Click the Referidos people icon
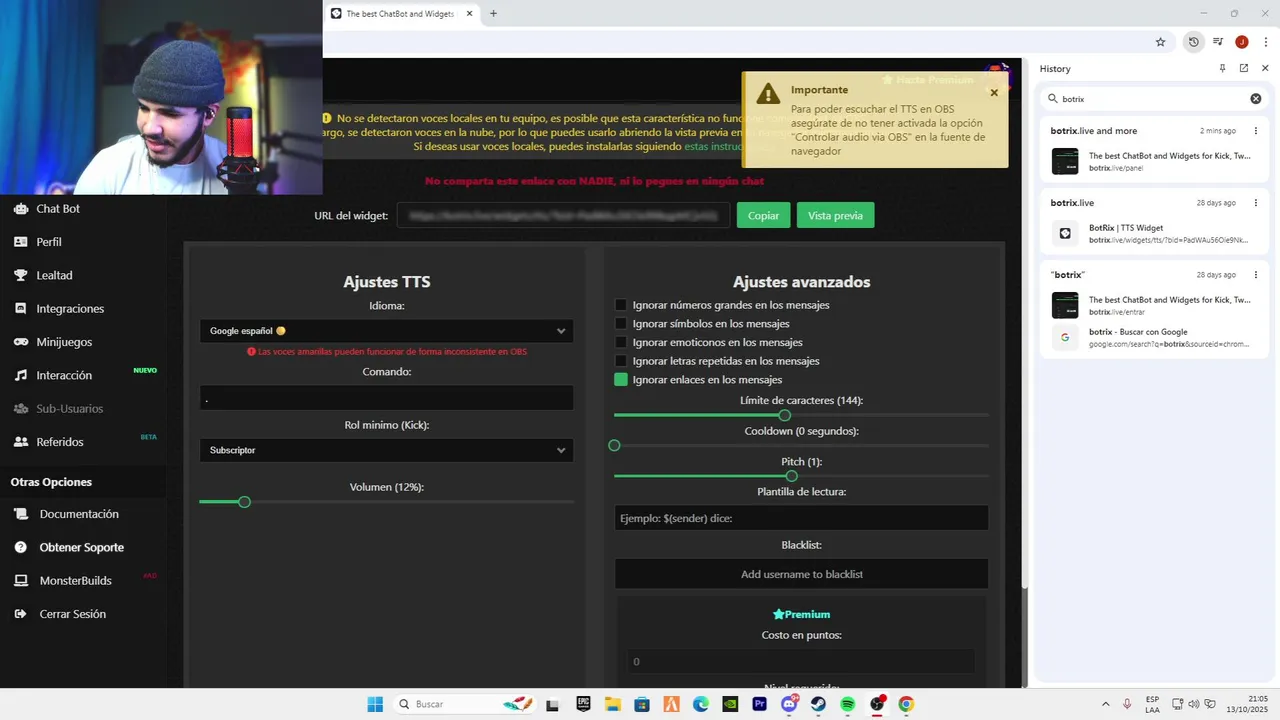The width and height of the screenshot is (1280, 720). [20, 442]
